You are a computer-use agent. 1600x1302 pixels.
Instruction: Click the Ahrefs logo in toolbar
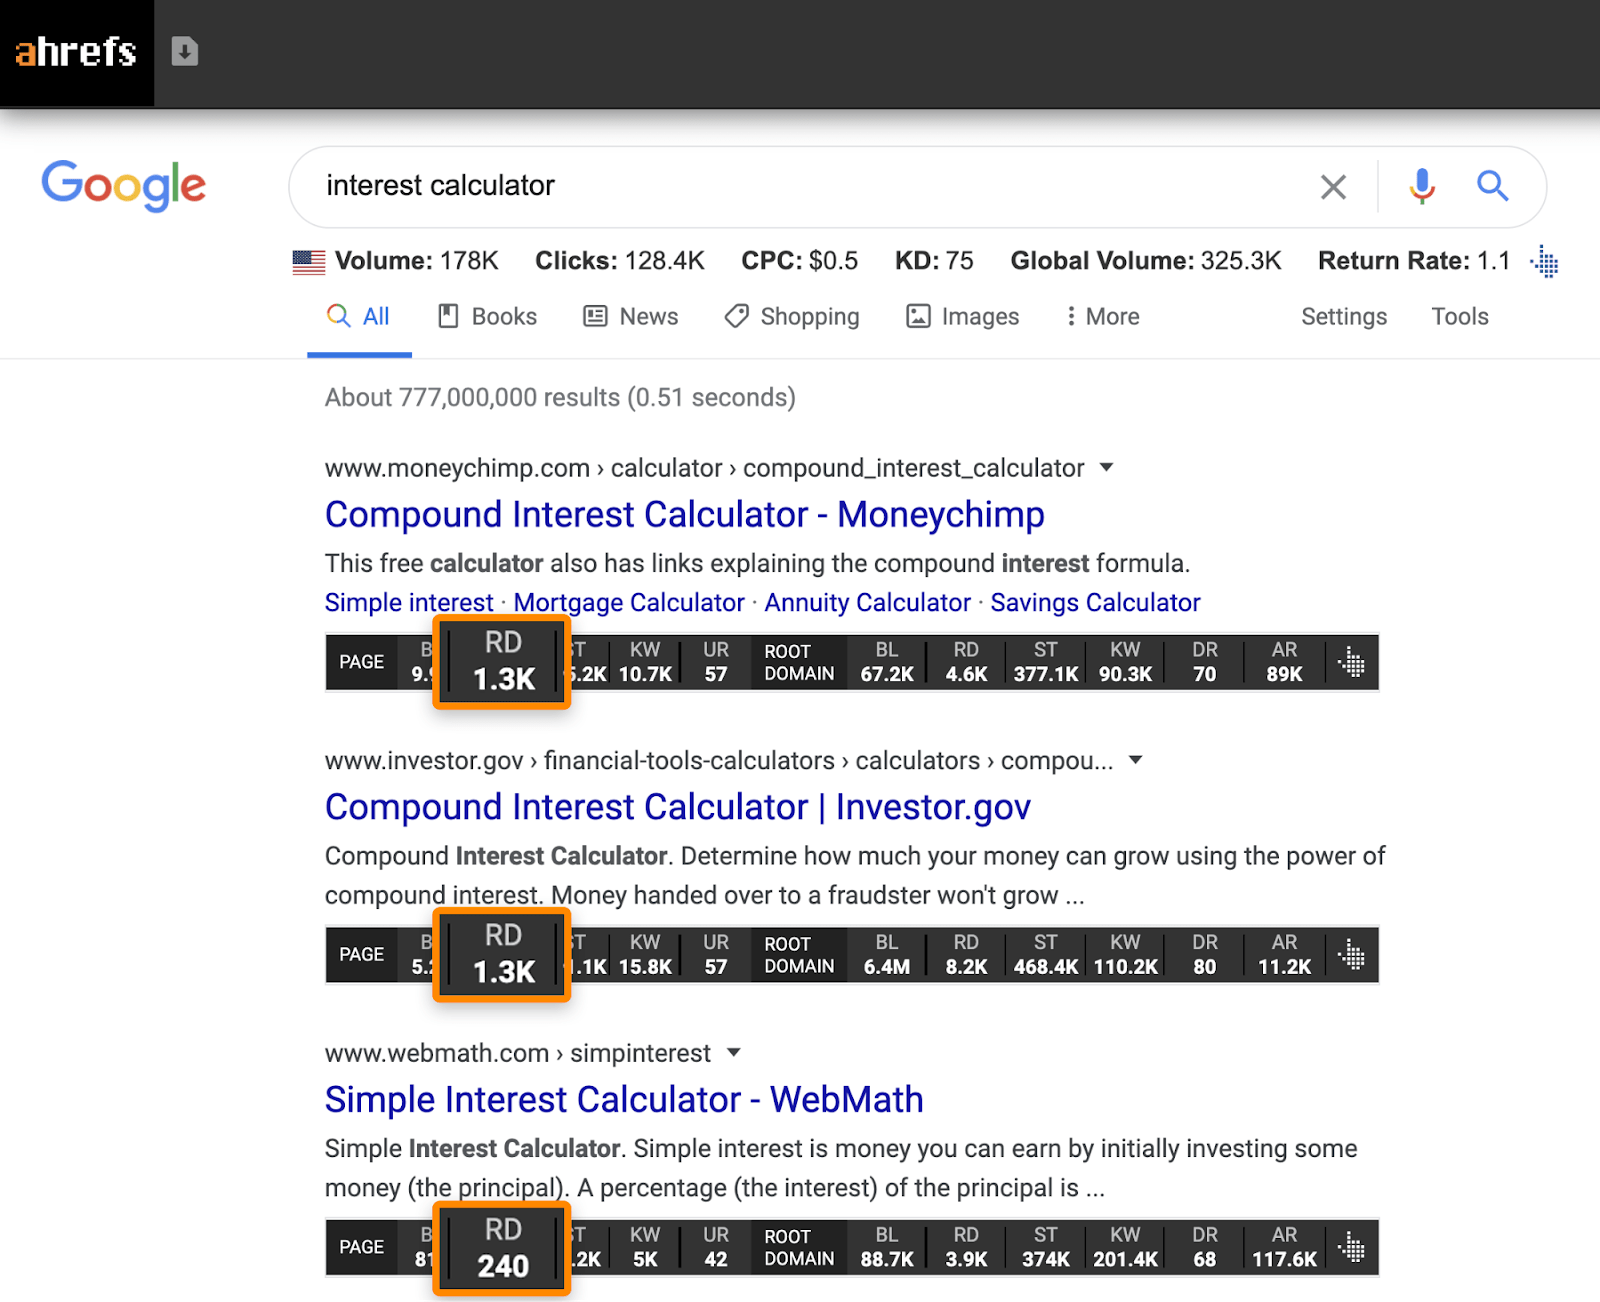click(x=76, y=52)
